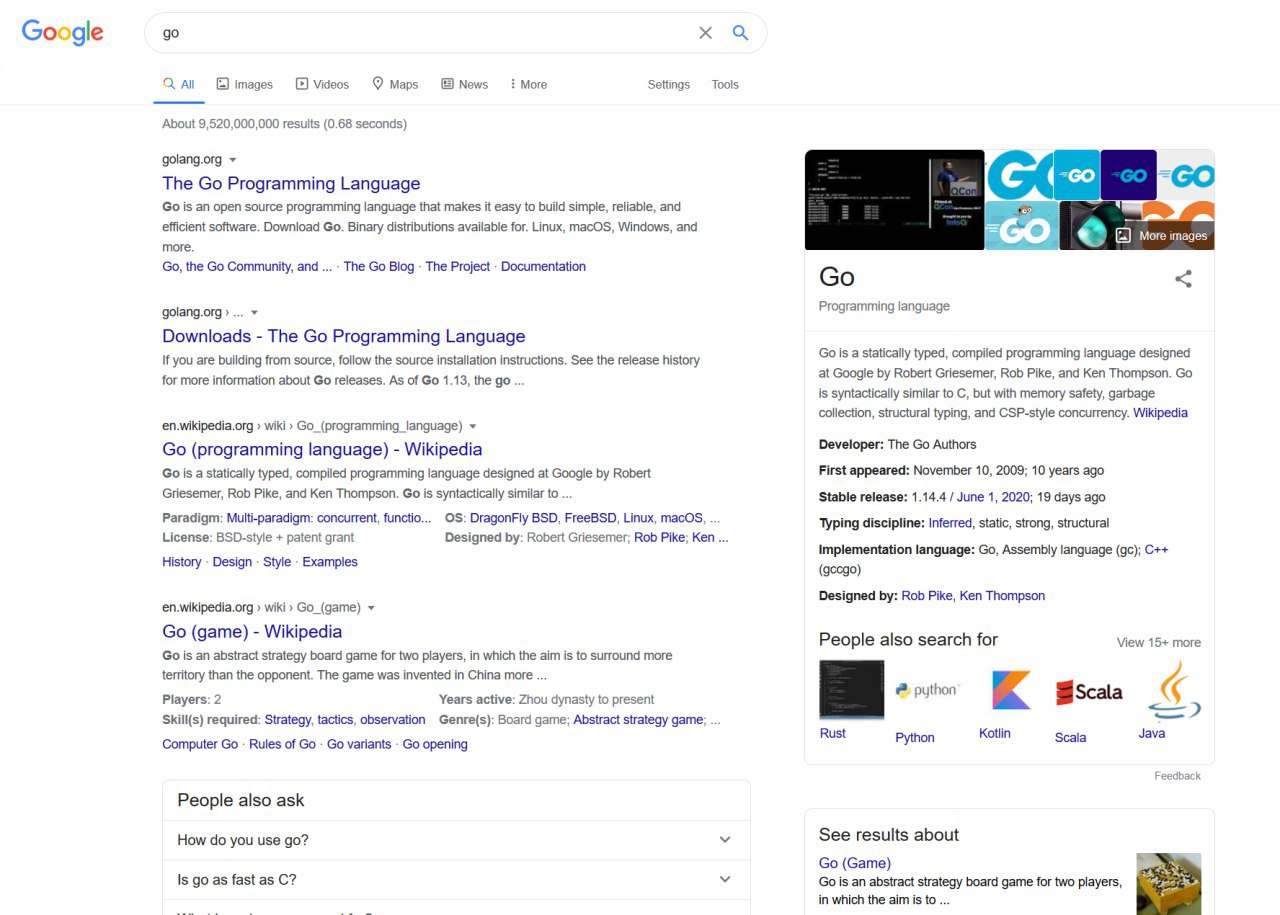Viewport: 1280px width, 915px height.
Task: Open Rust thumbnail in People also search for
Action: [851, 689]
